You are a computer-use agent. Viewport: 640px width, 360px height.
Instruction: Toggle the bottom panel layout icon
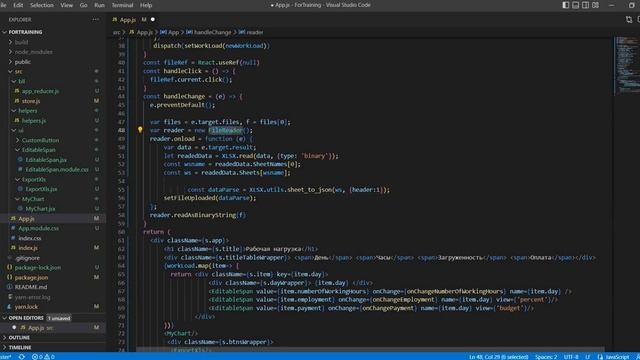click(576, 5)
